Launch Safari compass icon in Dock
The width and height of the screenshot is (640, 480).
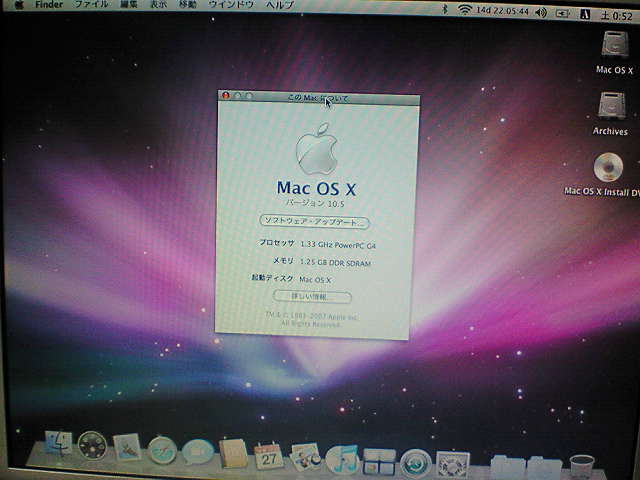[162, 450]
